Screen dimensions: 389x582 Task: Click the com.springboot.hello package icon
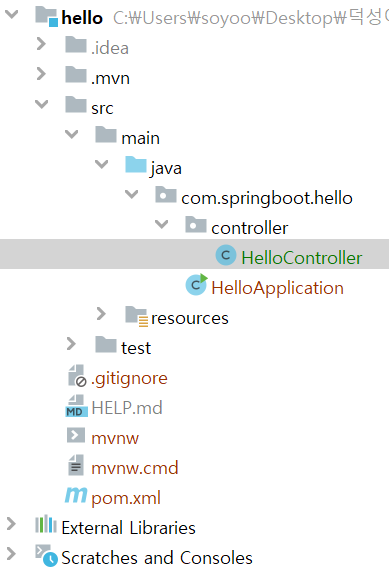(x=166, y=195)
